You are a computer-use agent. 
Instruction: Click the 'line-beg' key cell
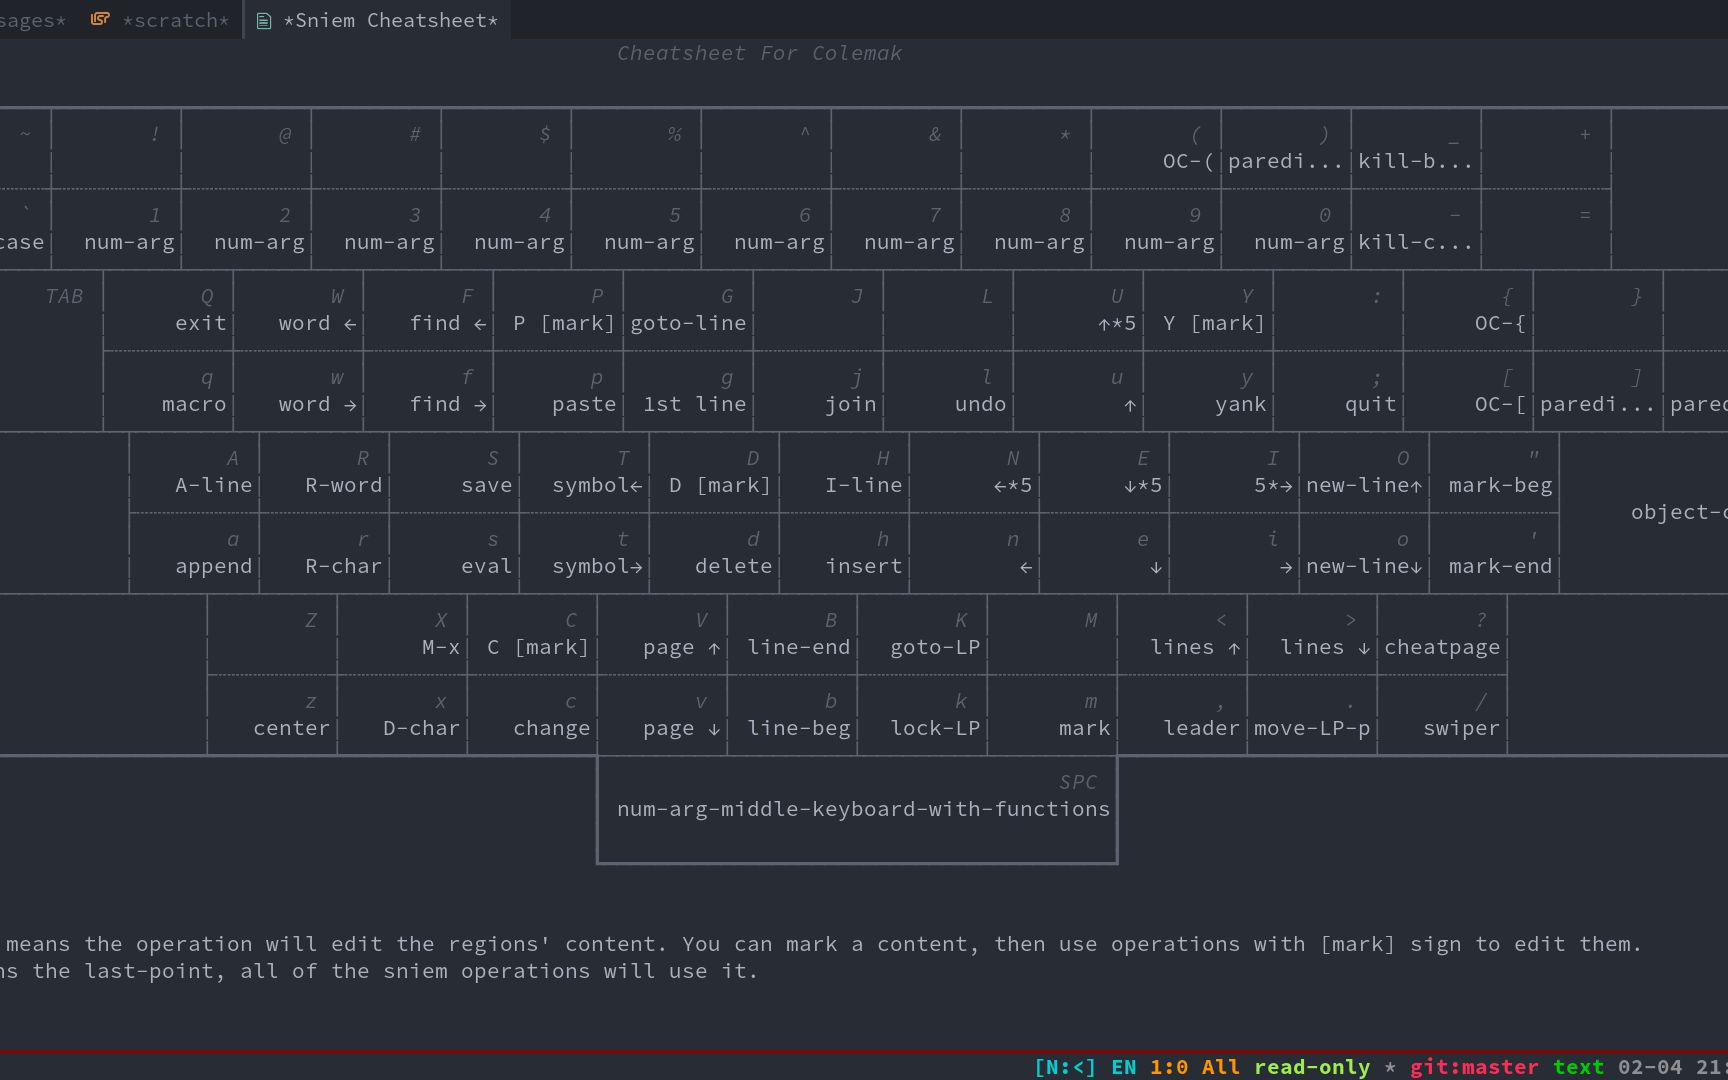click(x=793, y=715)
